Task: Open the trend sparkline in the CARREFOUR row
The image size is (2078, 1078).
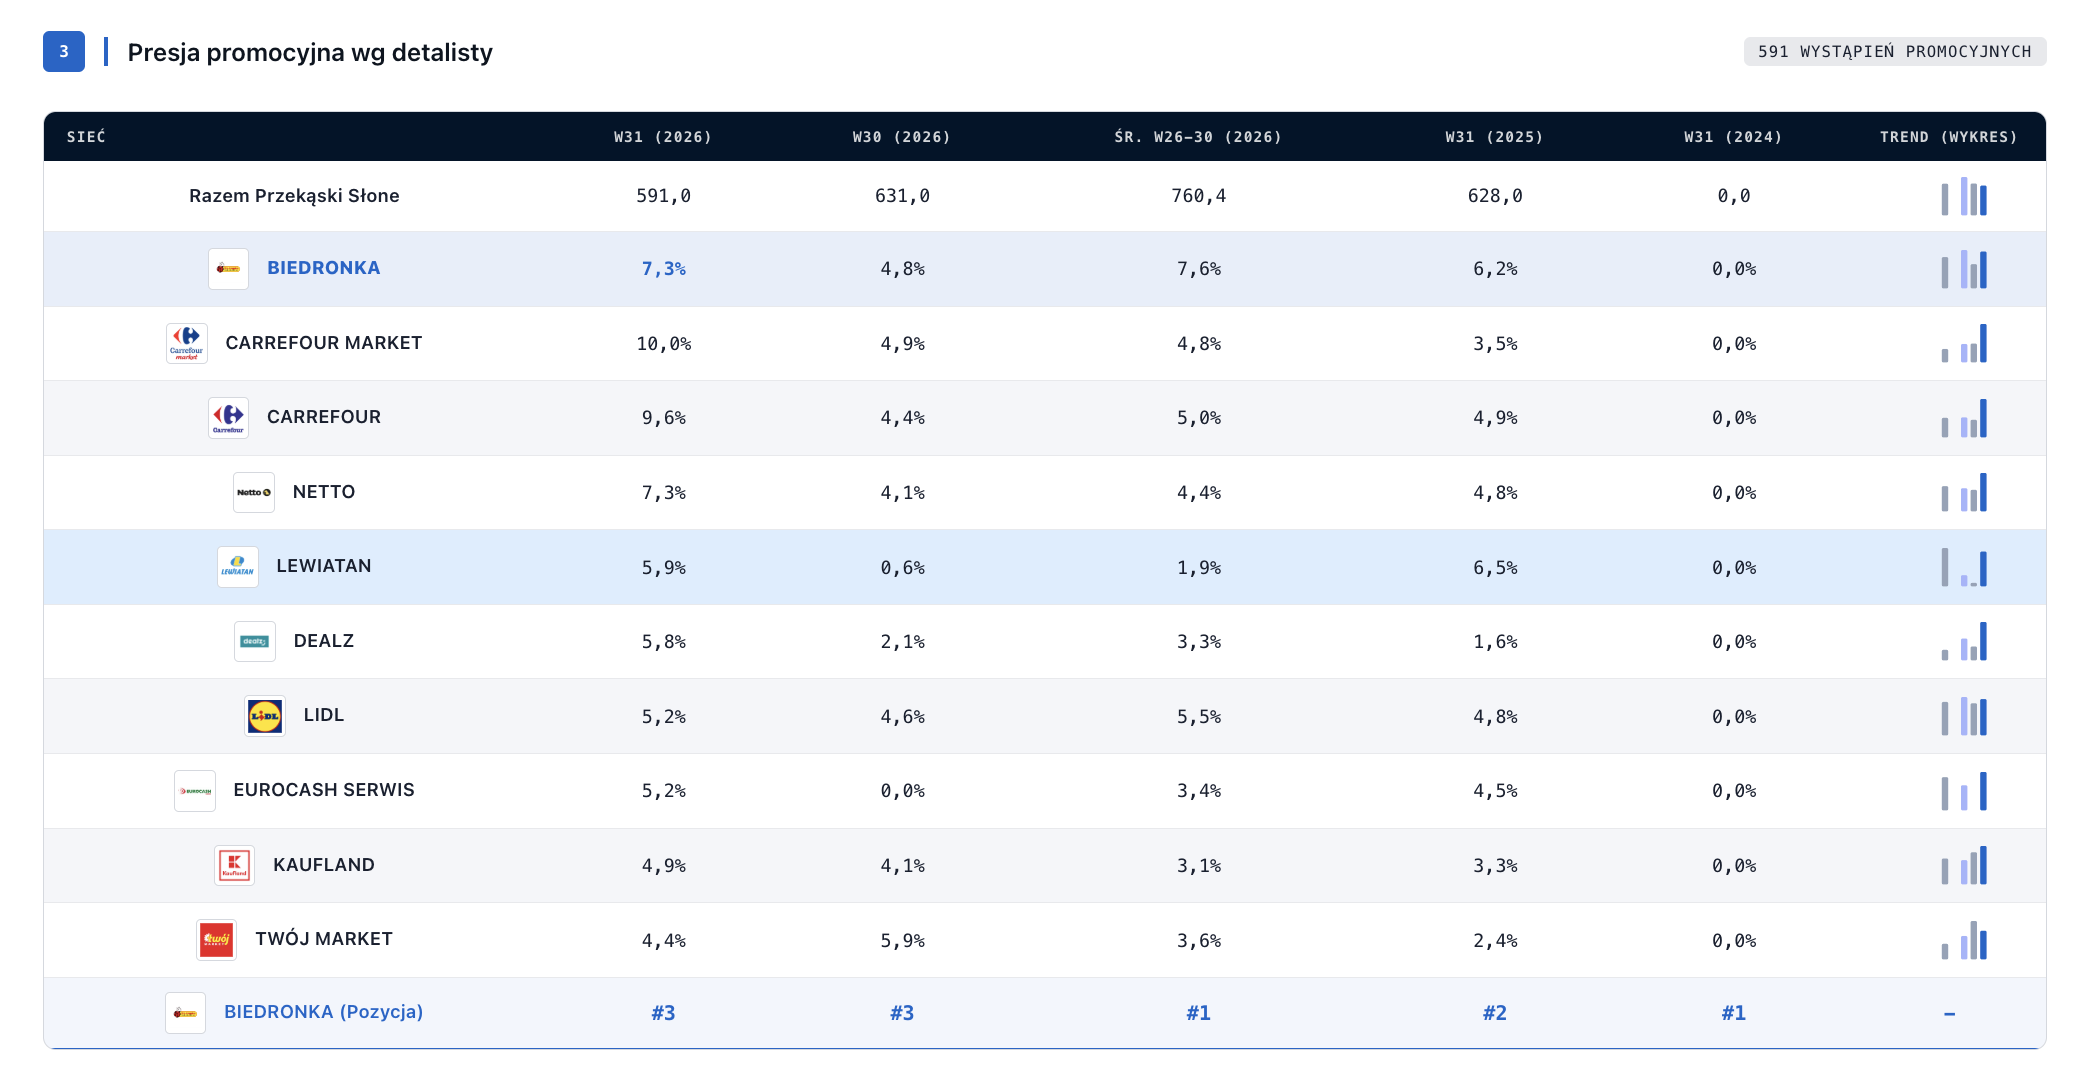Action: coord(1964,418)
